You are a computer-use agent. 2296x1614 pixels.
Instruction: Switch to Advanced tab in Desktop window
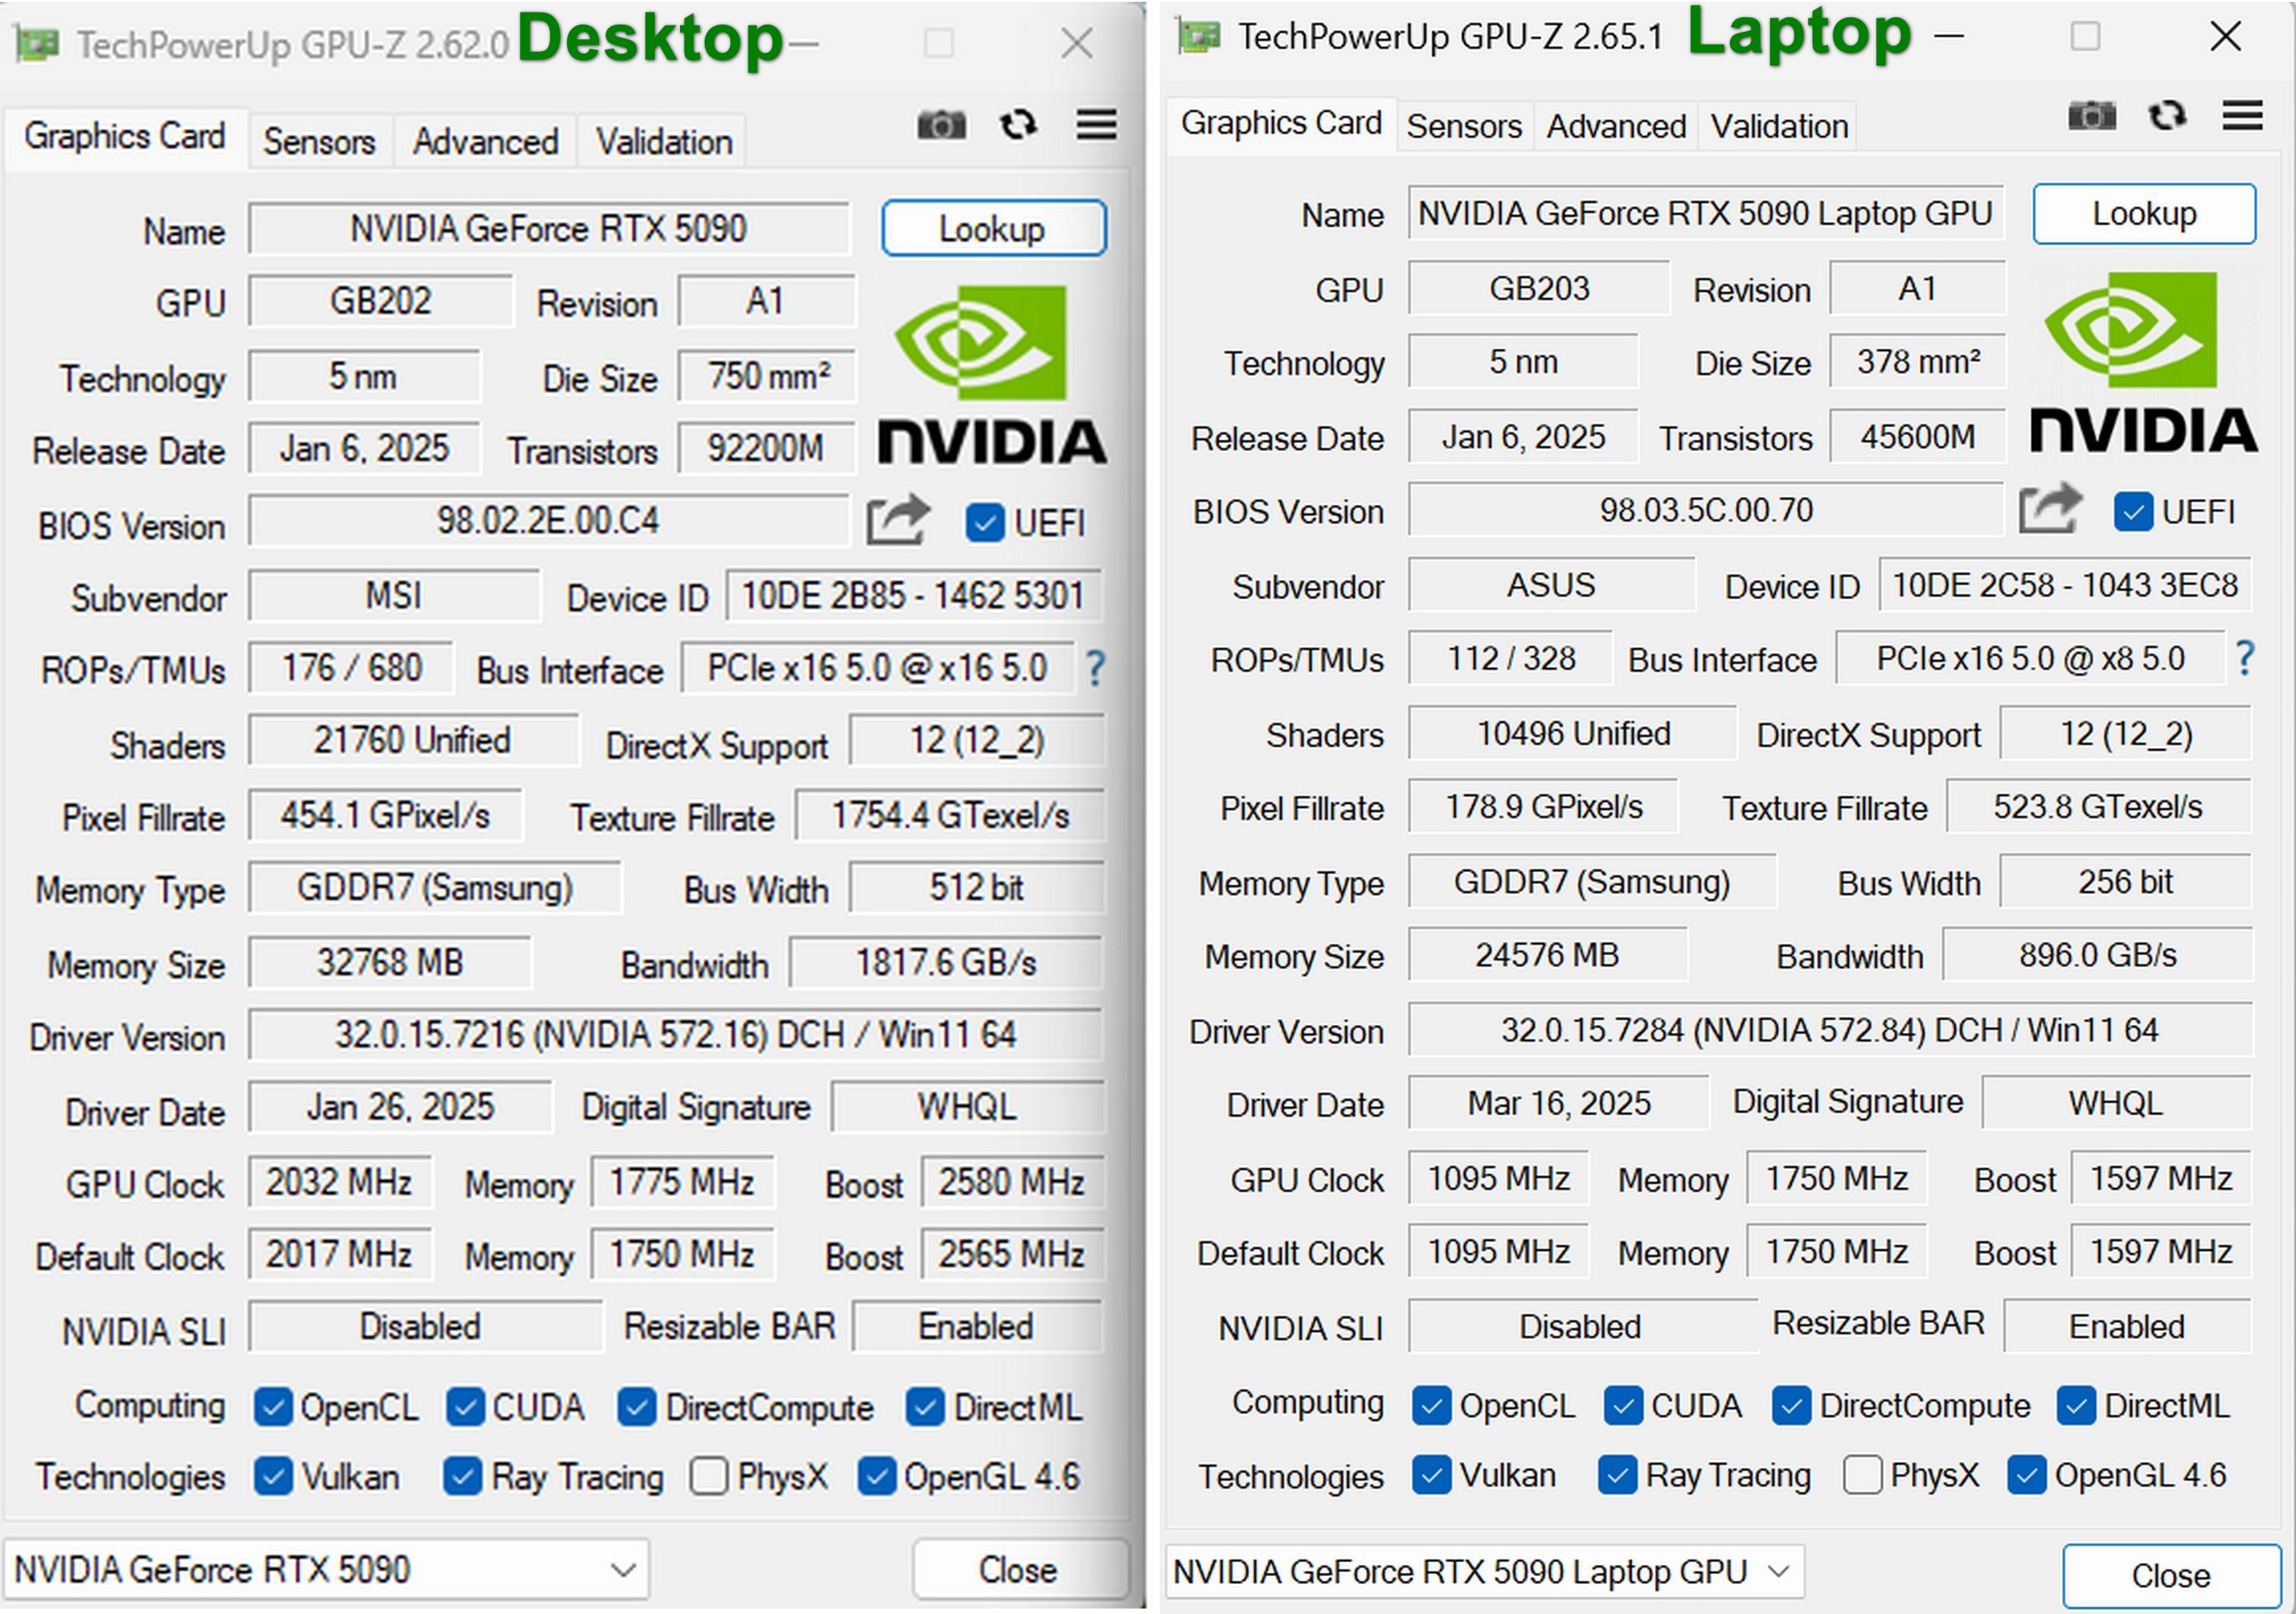(x=486, y=141)
